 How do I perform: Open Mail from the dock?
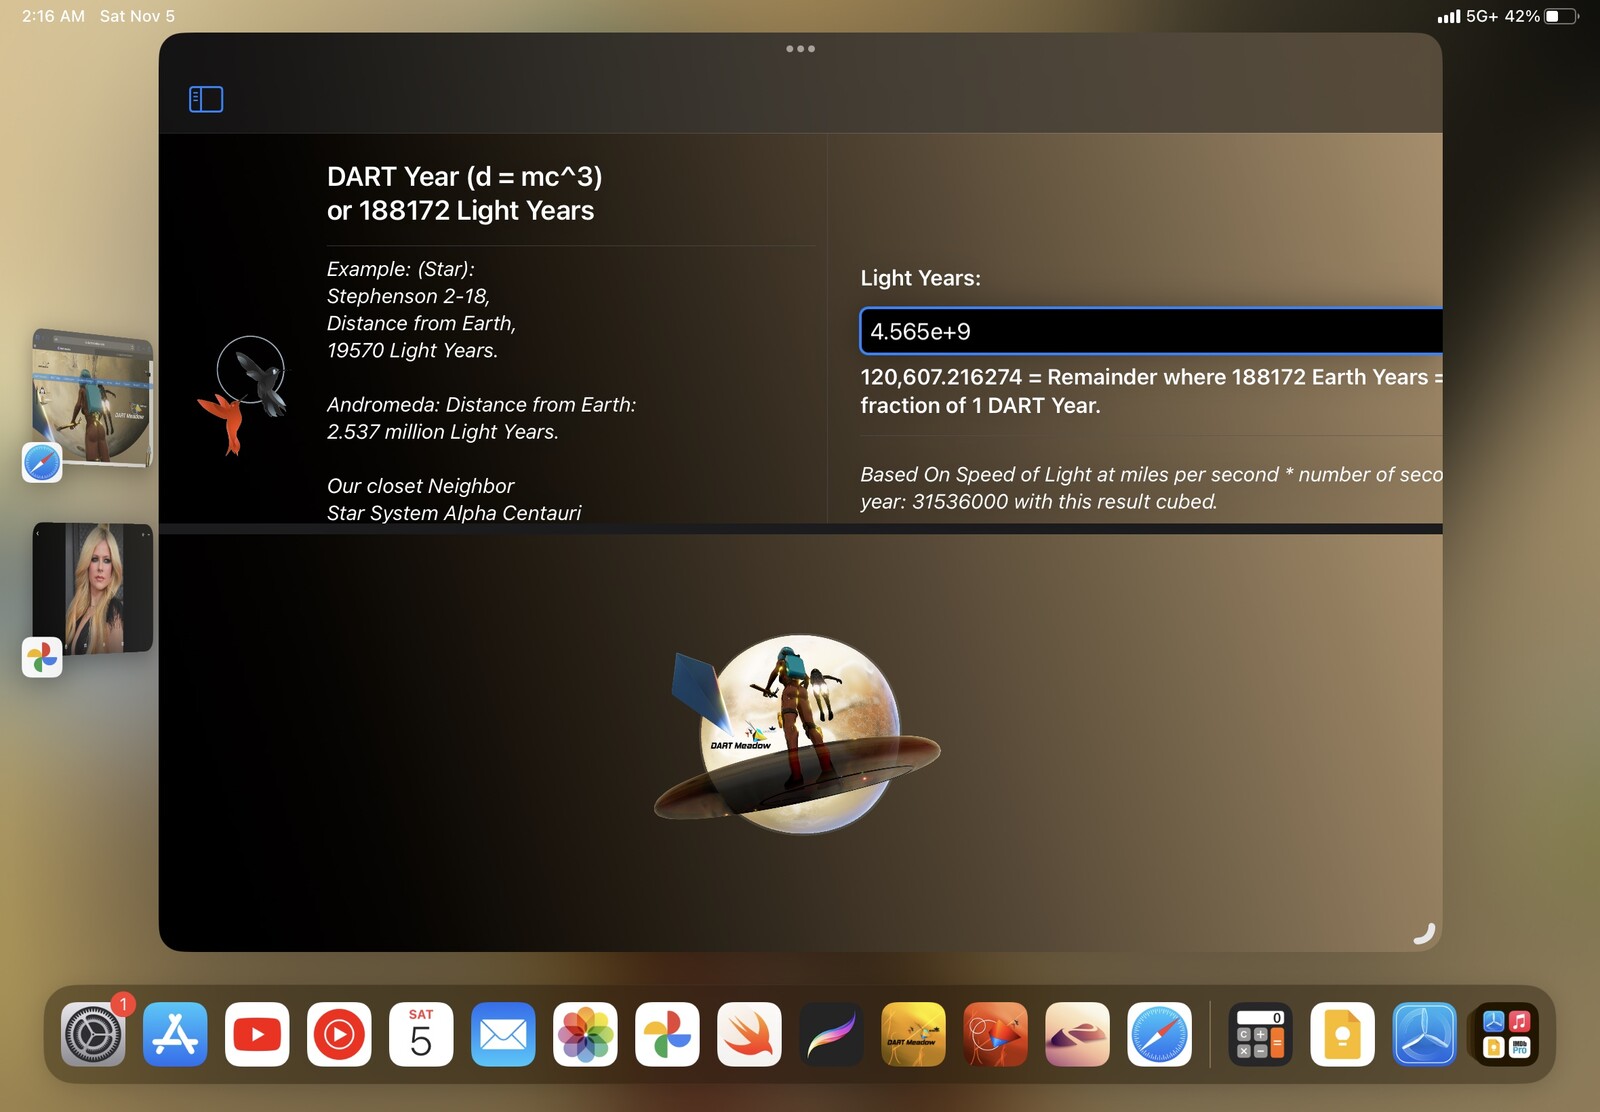click(503, 1034)
